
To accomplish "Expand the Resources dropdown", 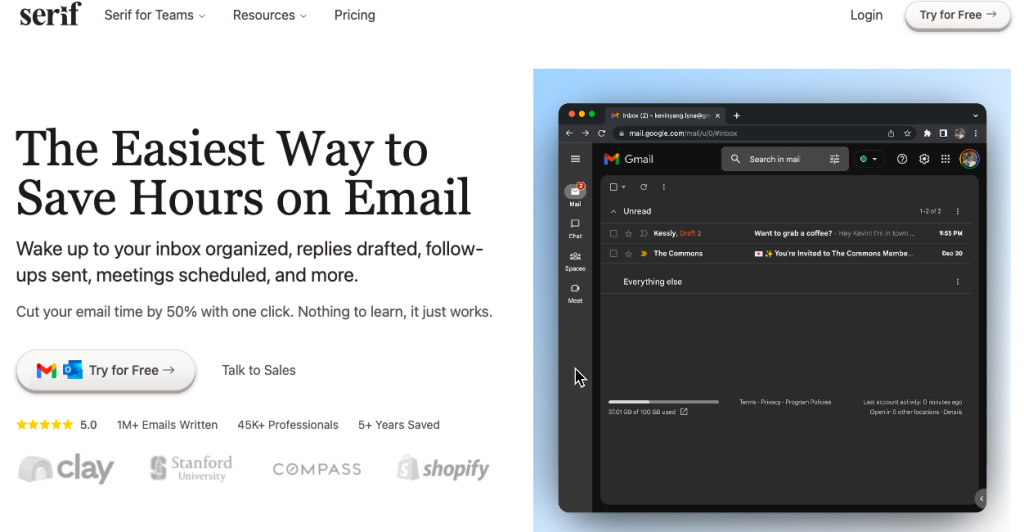I will point(270,15).
